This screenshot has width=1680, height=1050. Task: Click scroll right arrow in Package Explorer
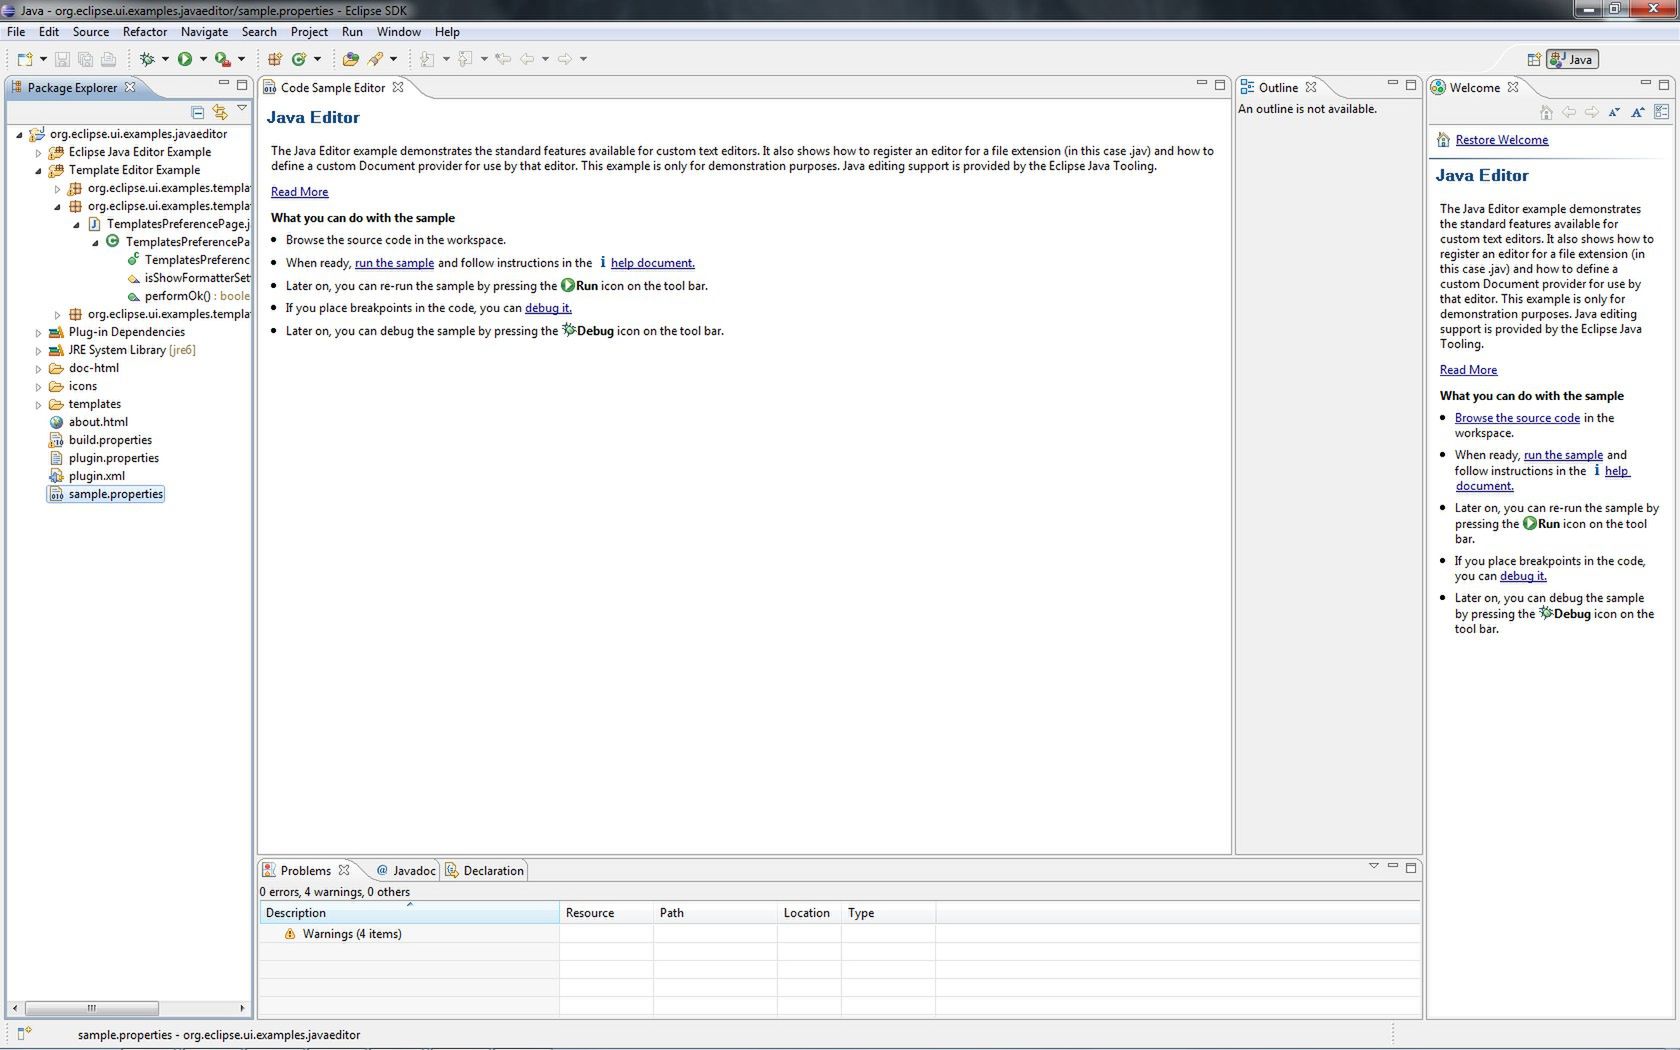(242, 1008)
